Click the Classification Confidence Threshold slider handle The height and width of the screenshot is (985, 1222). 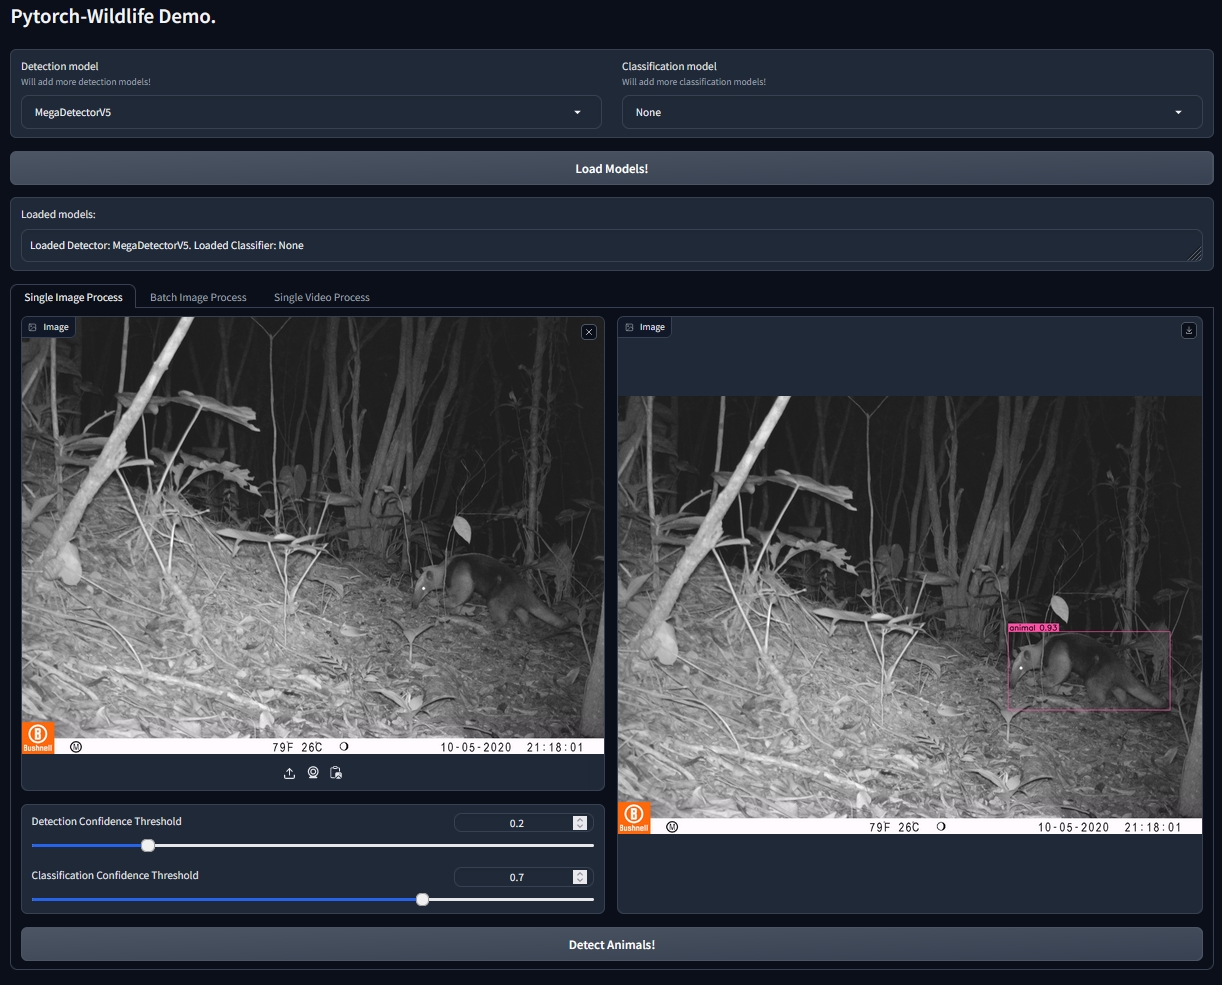point(423,900)
